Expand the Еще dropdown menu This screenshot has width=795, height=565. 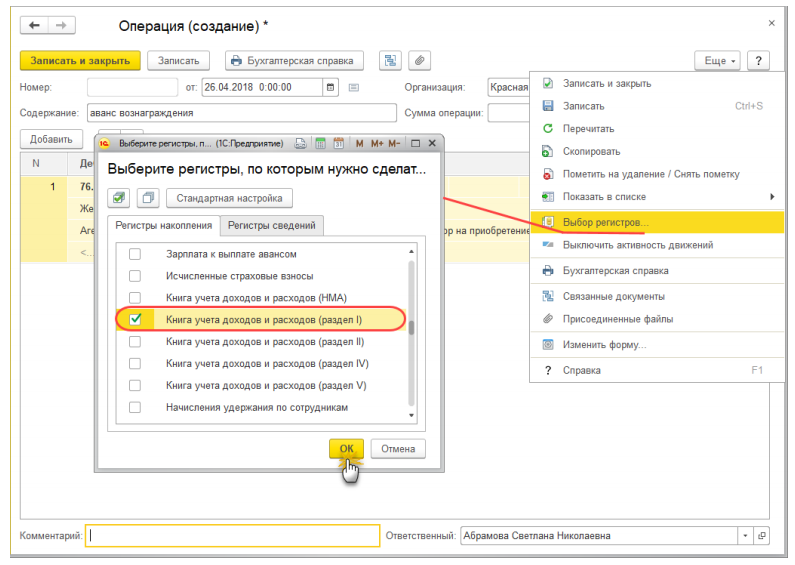[x=717, y=61]
